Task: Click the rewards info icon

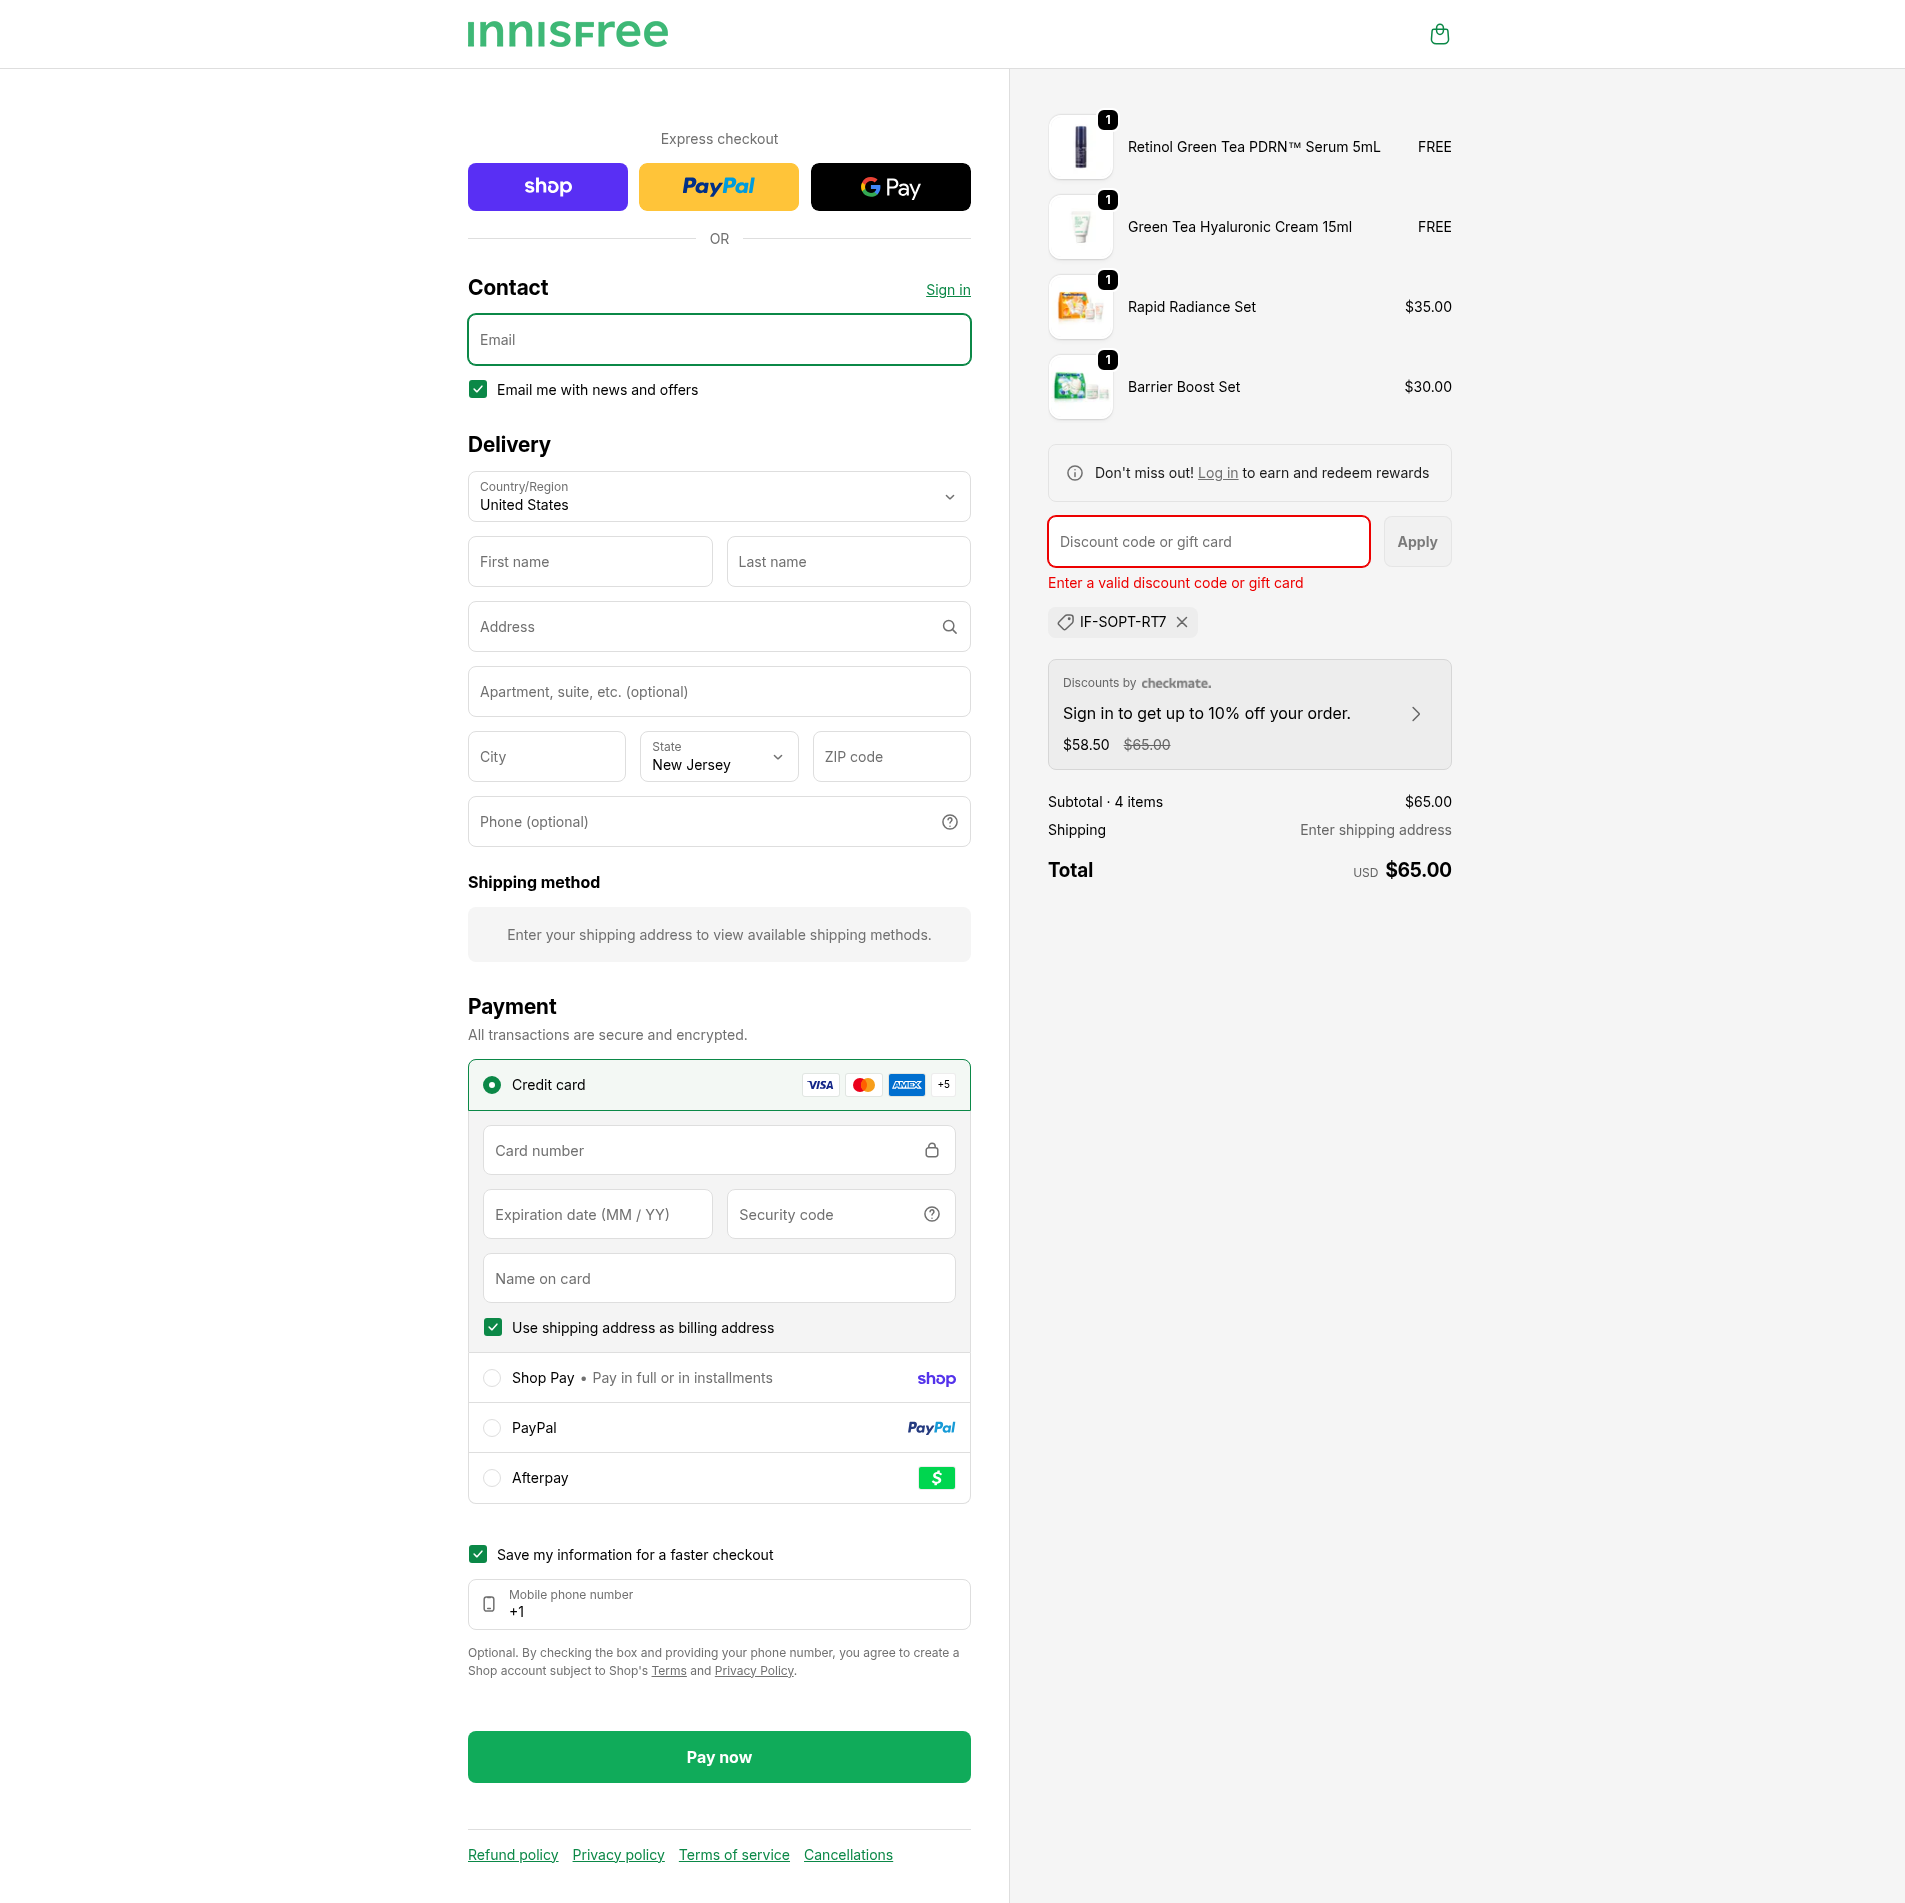Action: point(1075,473)
